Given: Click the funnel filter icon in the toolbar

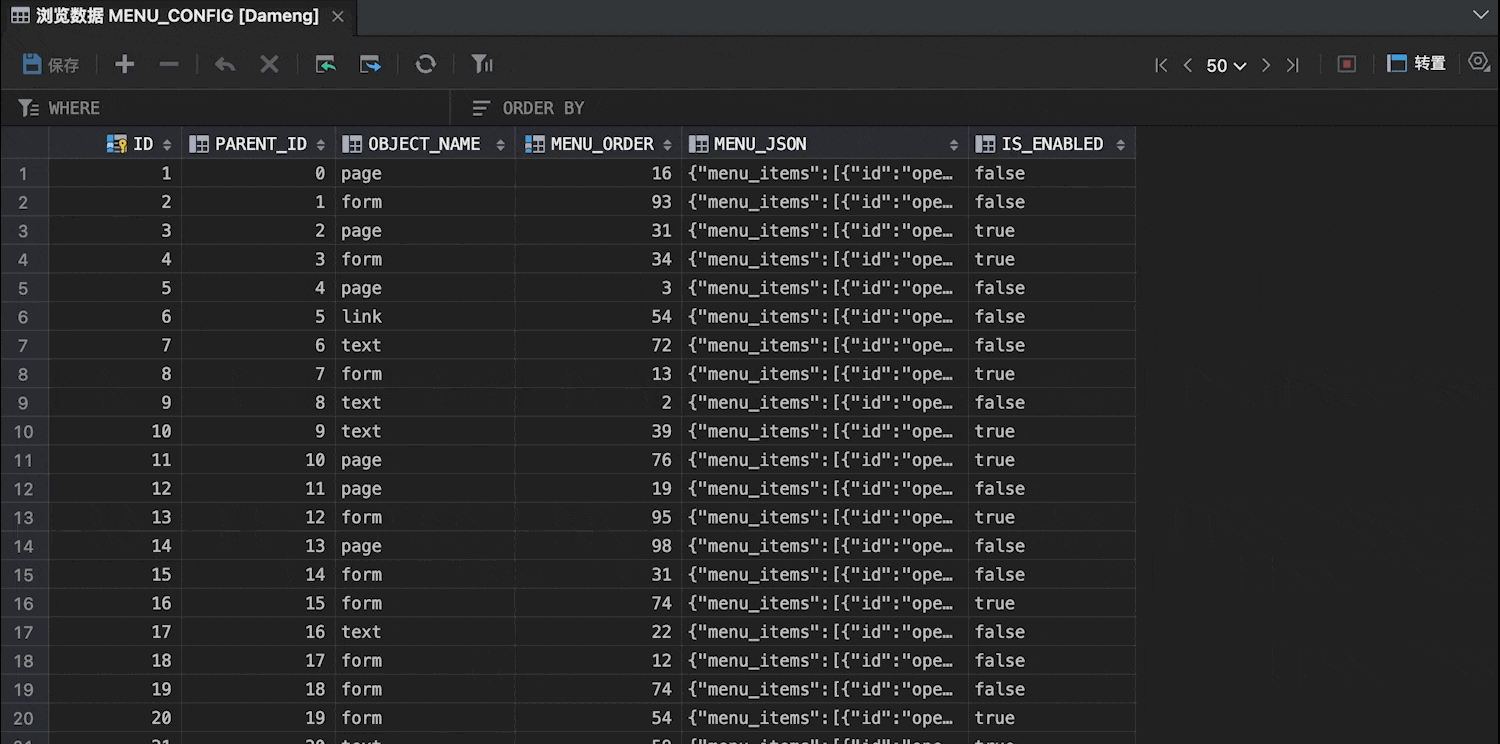Looking at the screenshot, I should [x=482, y=65].
